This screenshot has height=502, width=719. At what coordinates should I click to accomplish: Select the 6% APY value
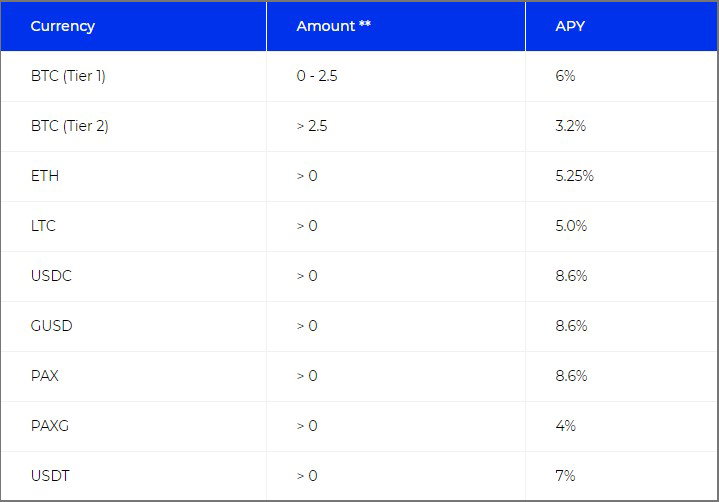tap(565, 76)
